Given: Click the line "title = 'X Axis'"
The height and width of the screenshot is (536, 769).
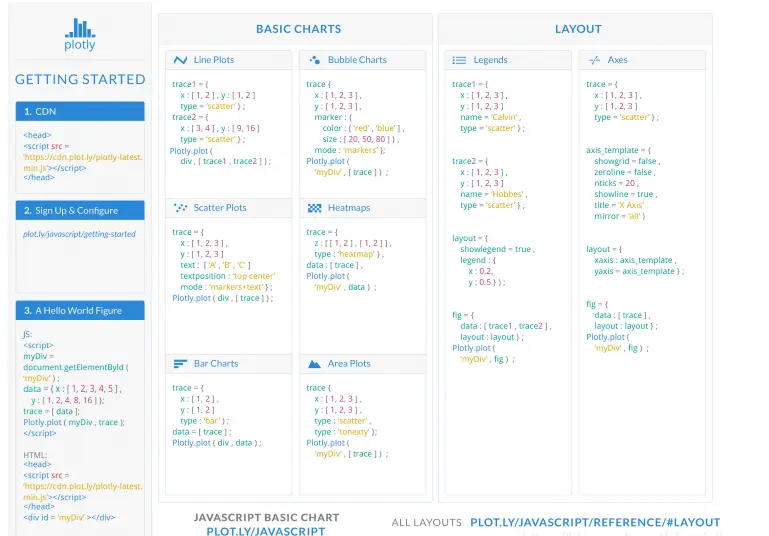Looking at the screenshot, I should pyautogui.click(x=619, y=205).
